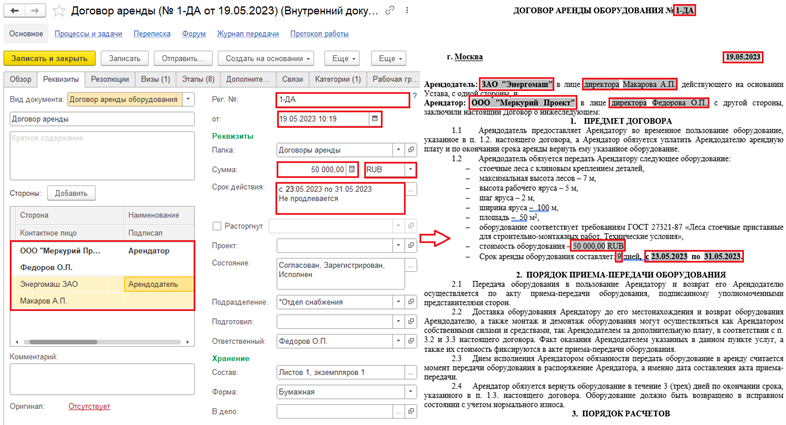Open the Папка value using its open icon
The width and height of the screenshot is (786, 425).
pos(411,150)
